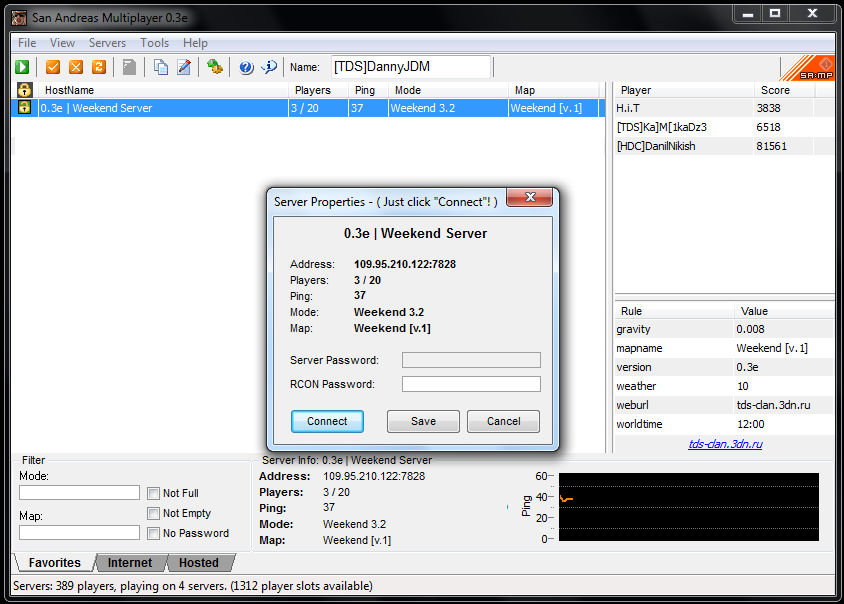Sort by the Mode column header

(x=448, y=90)
